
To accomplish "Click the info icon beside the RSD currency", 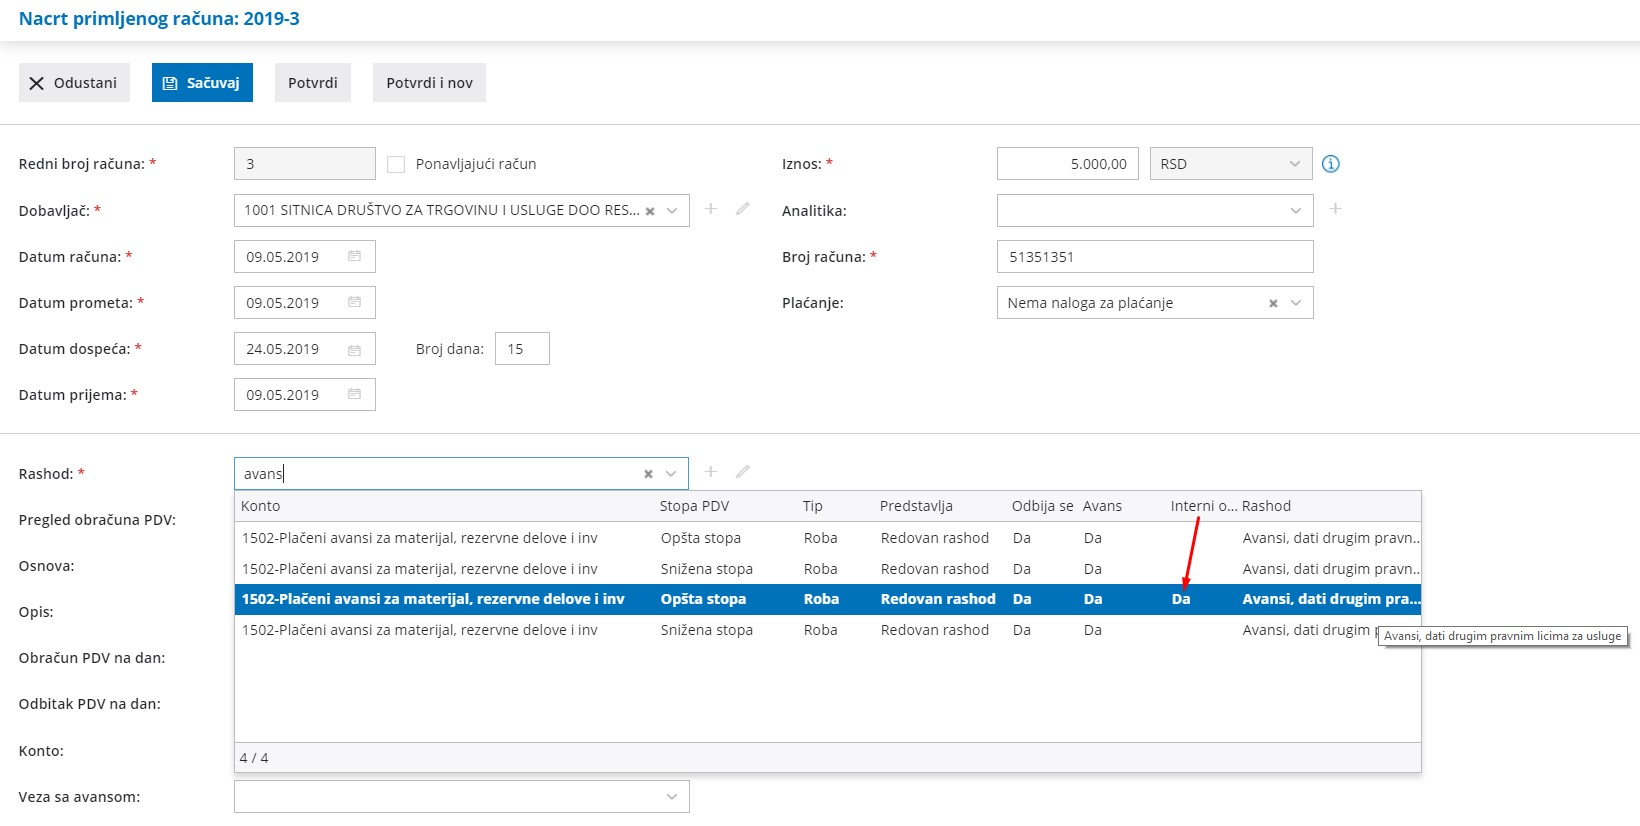I will (x=1330, y=164).
